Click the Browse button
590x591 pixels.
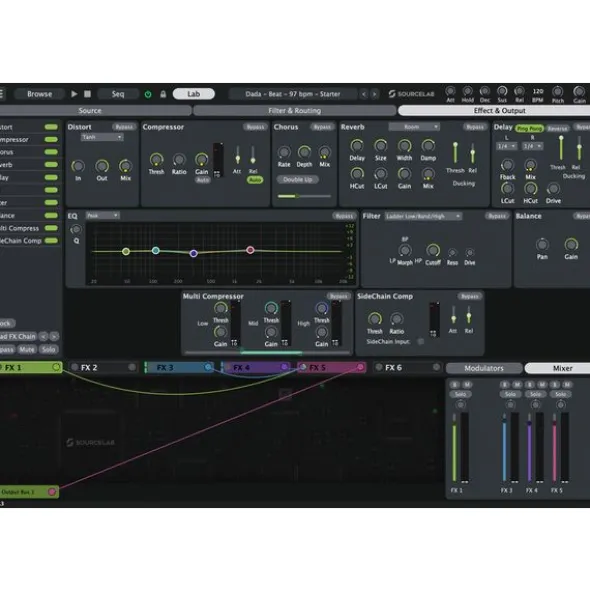coord(39,94)
